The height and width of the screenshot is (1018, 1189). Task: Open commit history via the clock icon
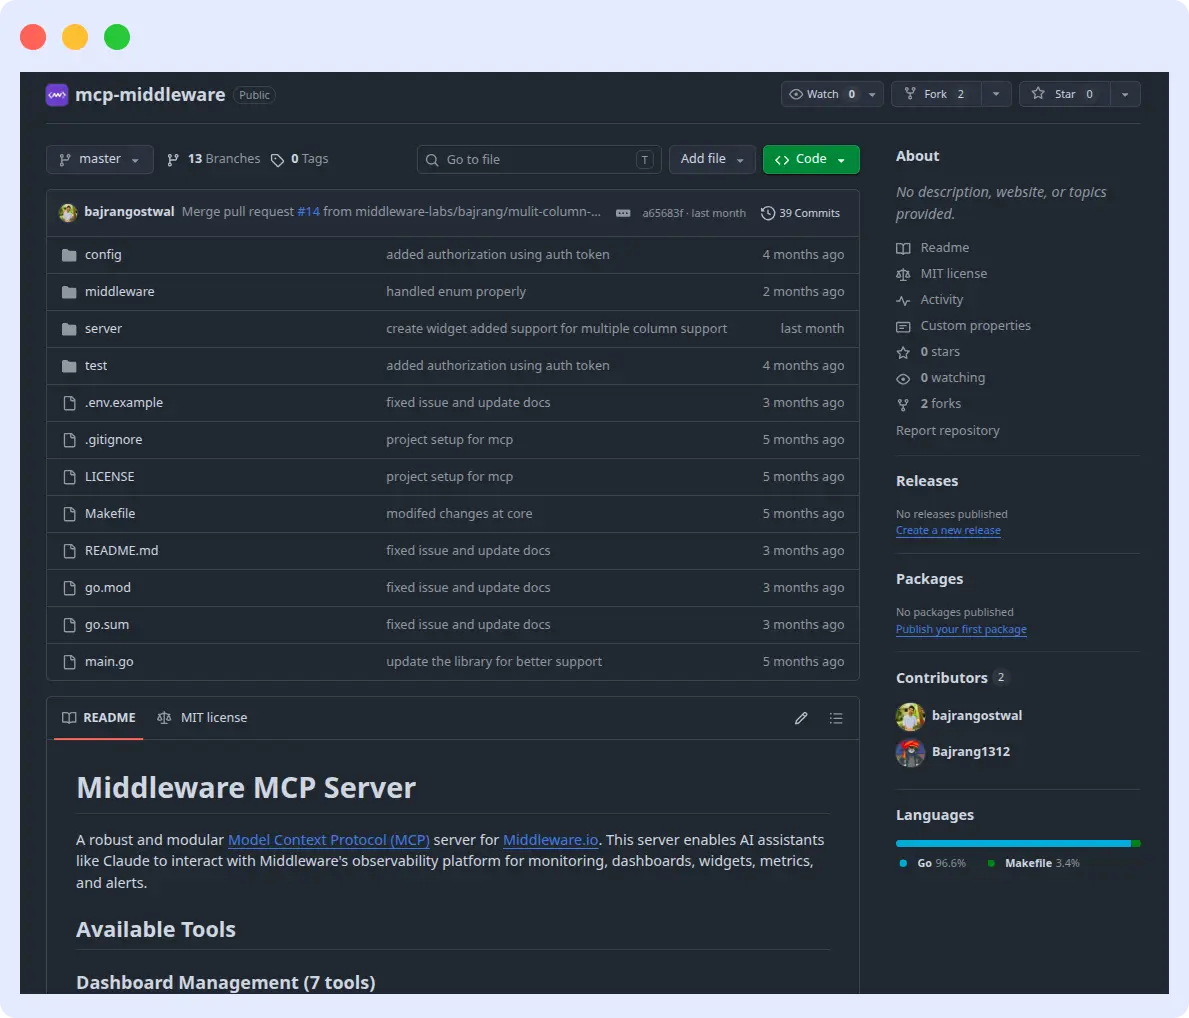(766, 212)
